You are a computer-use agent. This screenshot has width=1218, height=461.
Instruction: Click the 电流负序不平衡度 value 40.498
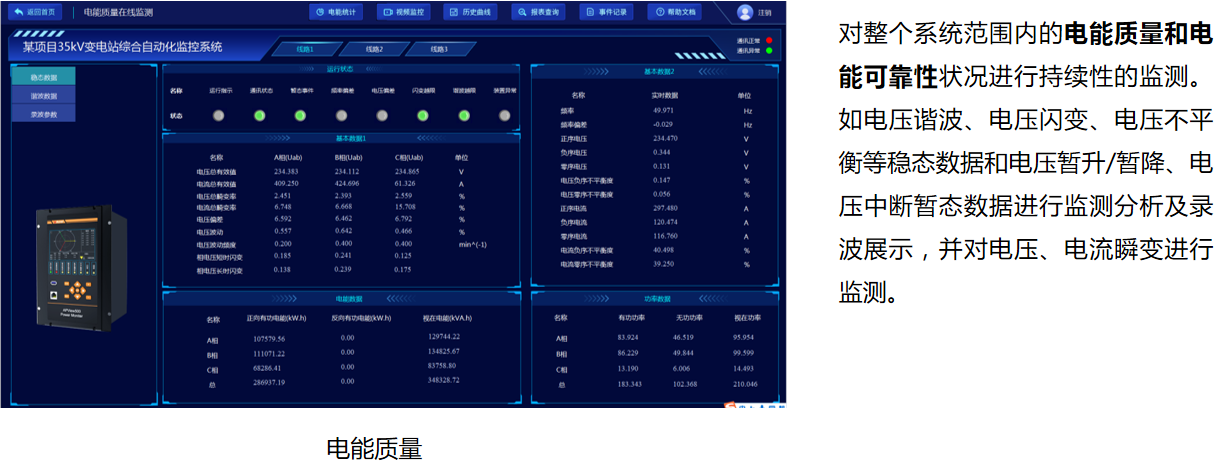click(663, 250)
